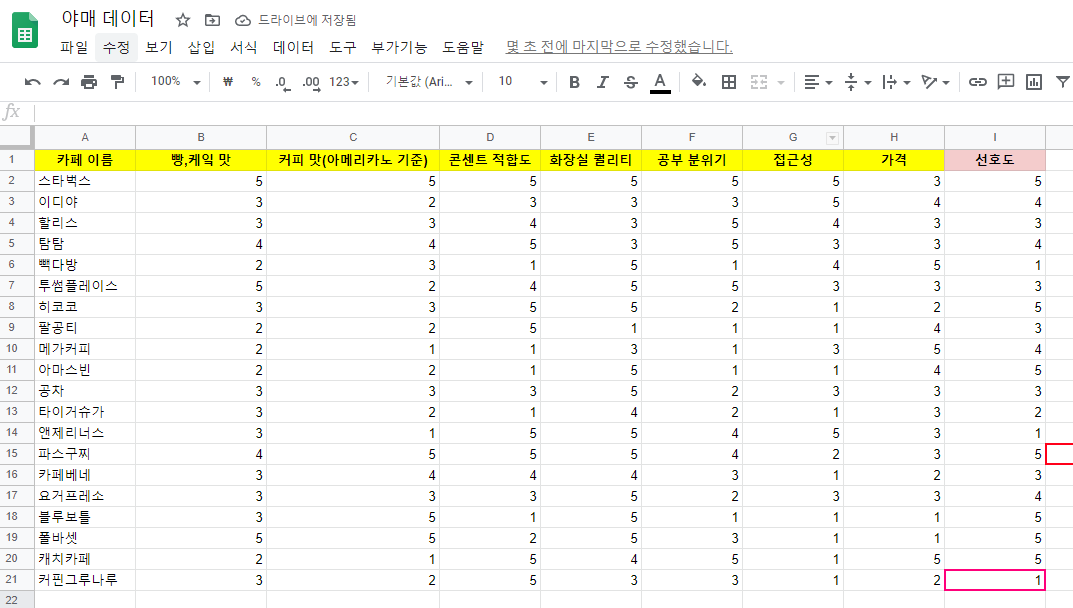
Task: Click the document title 야매 데이터
Action: (108, 18)
